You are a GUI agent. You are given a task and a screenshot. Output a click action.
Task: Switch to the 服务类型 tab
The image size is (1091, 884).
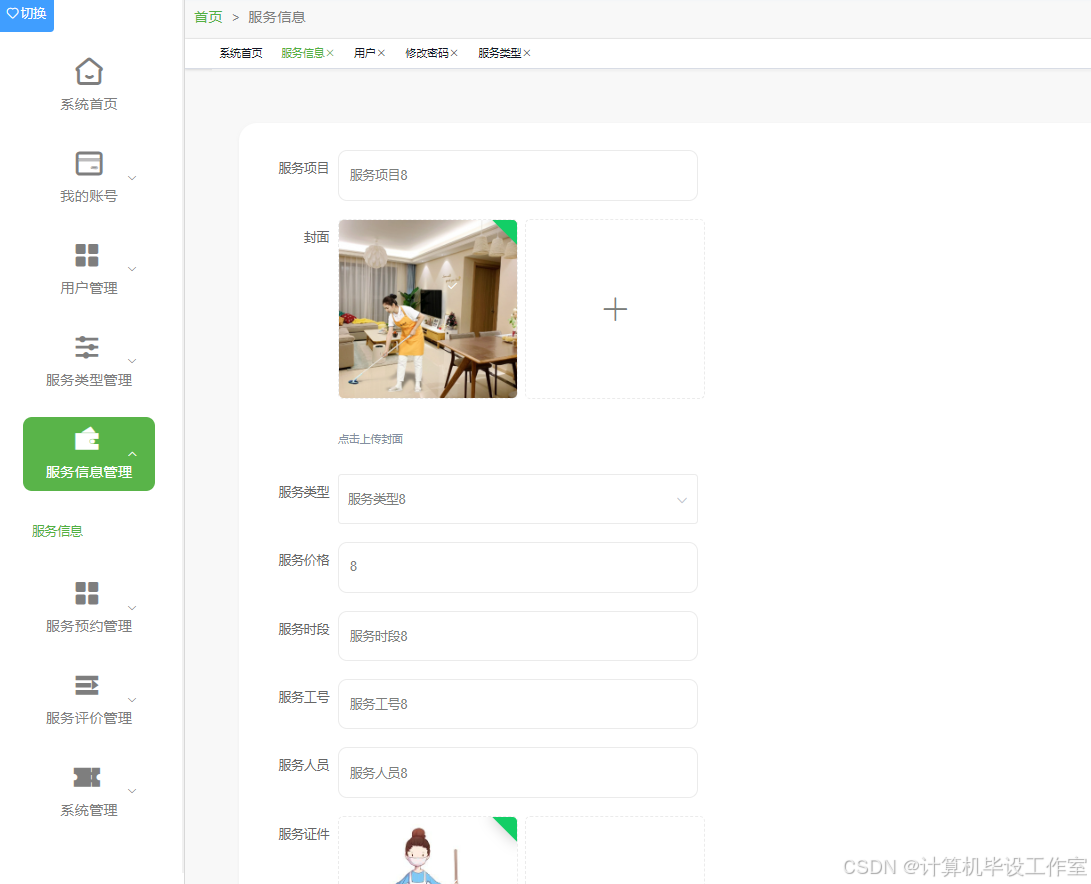pyautogui.click(x=500, y=53)
